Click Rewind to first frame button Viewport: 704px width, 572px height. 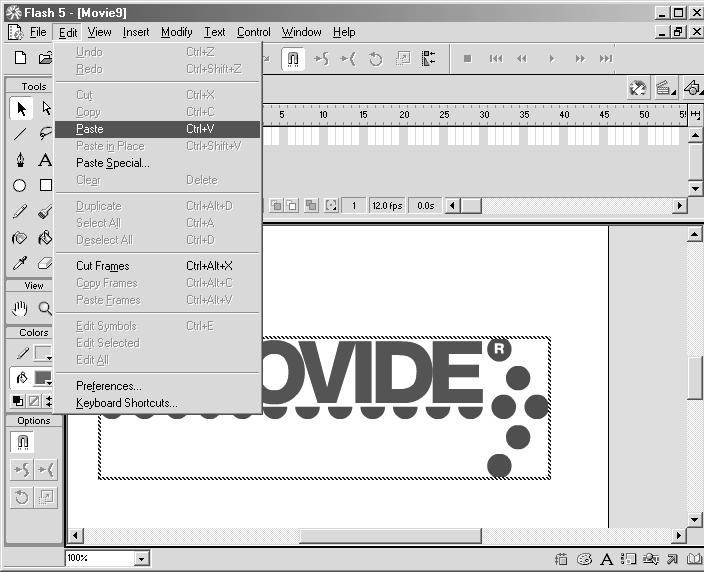(496, 59)
